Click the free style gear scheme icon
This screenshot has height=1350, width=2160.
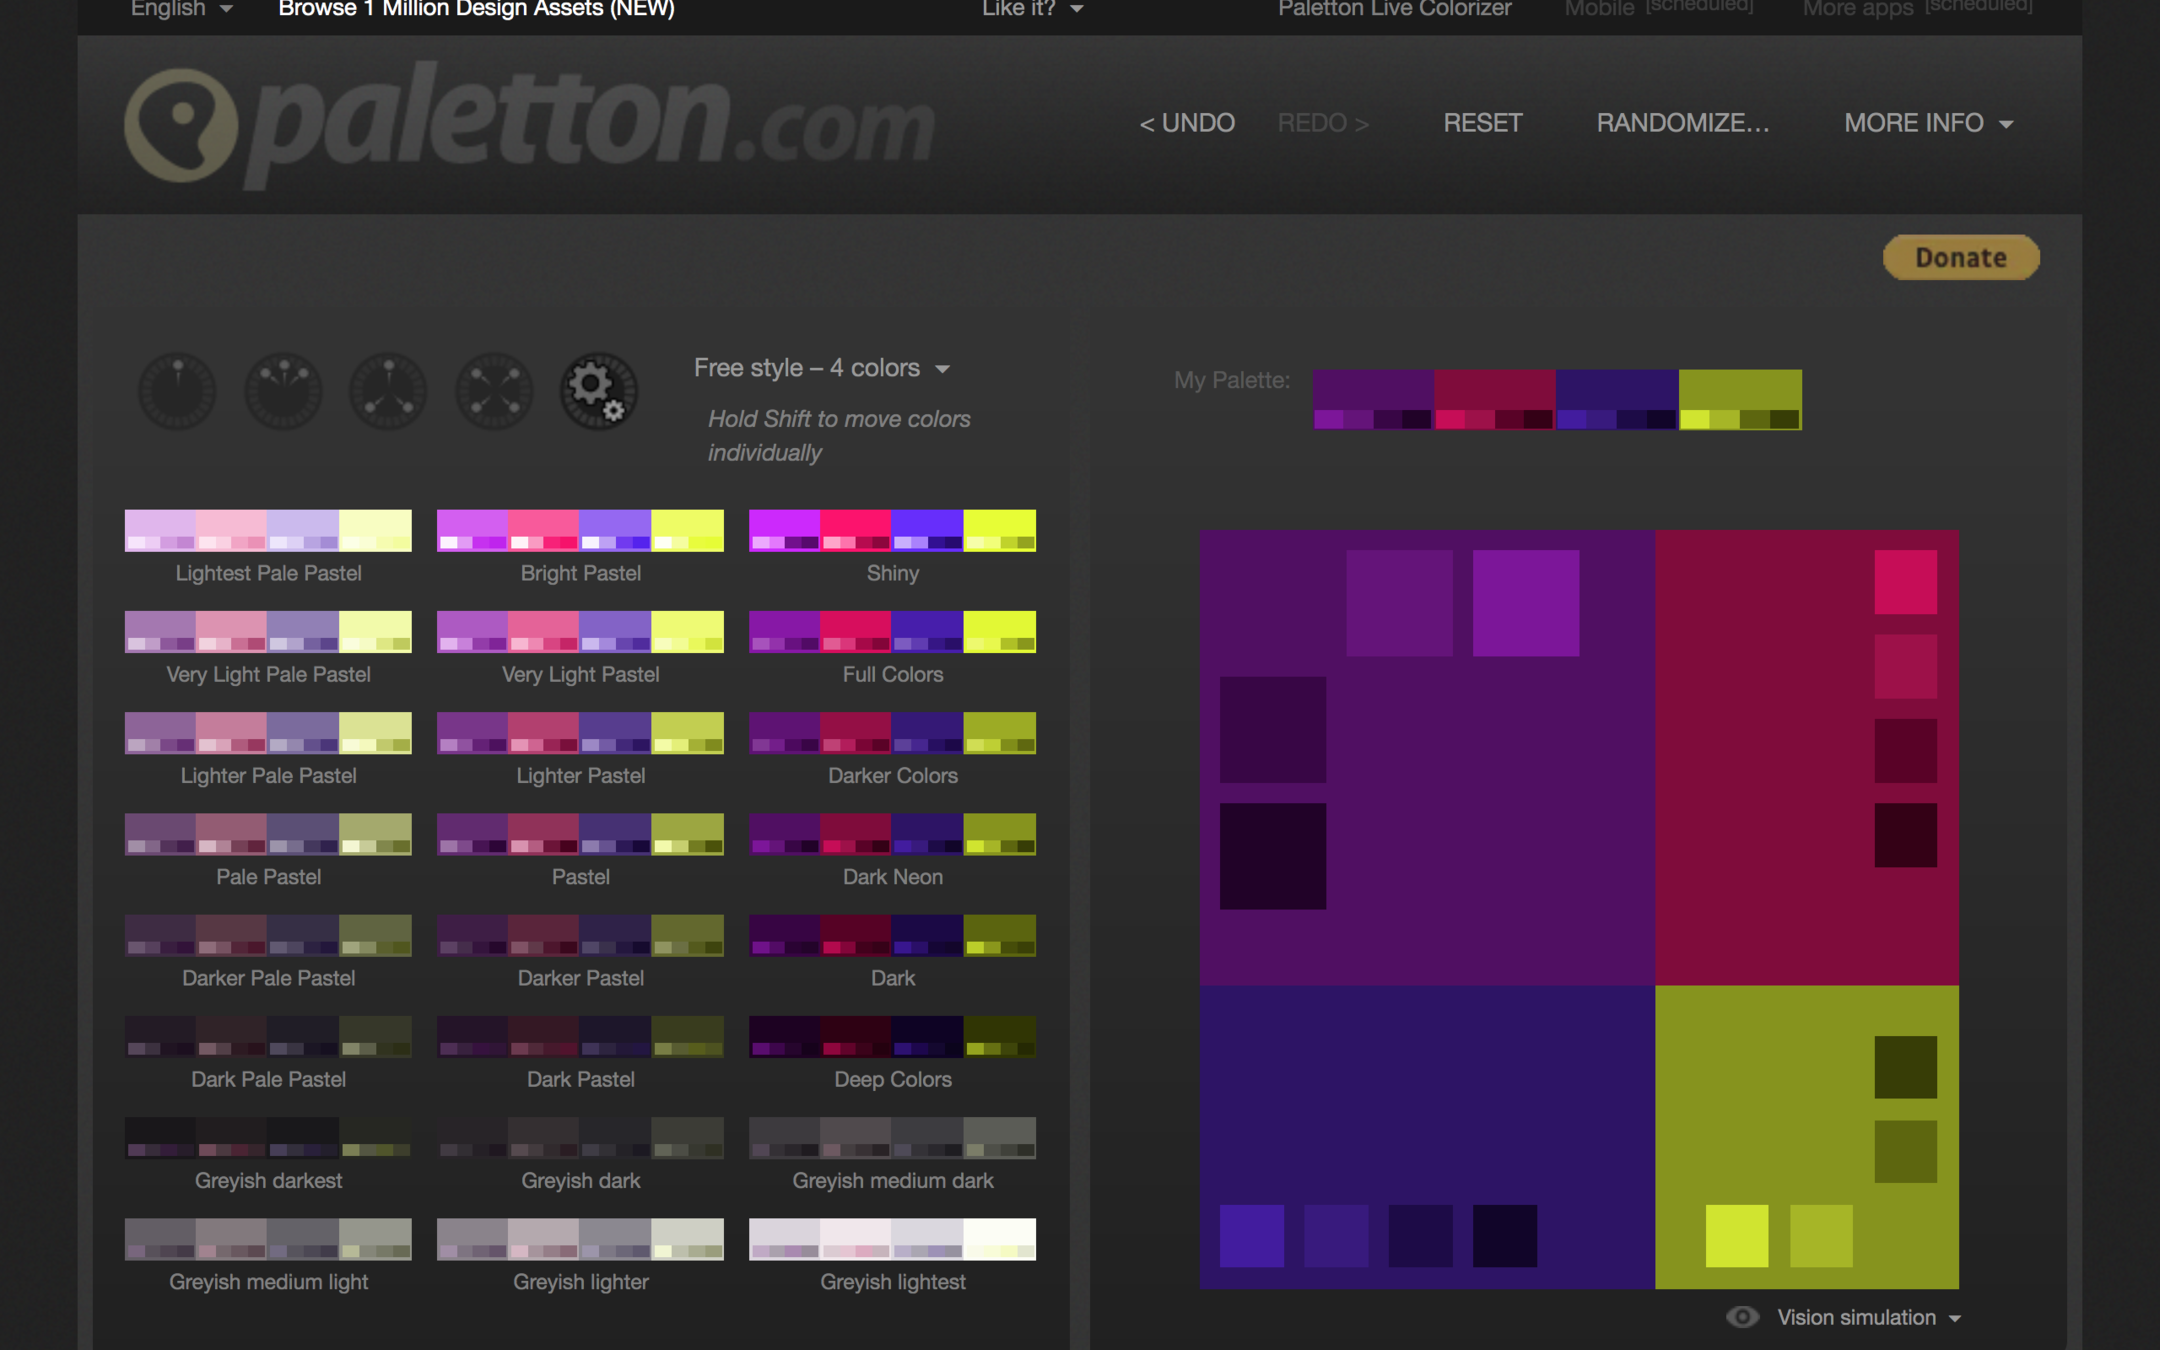coord(598,391)
